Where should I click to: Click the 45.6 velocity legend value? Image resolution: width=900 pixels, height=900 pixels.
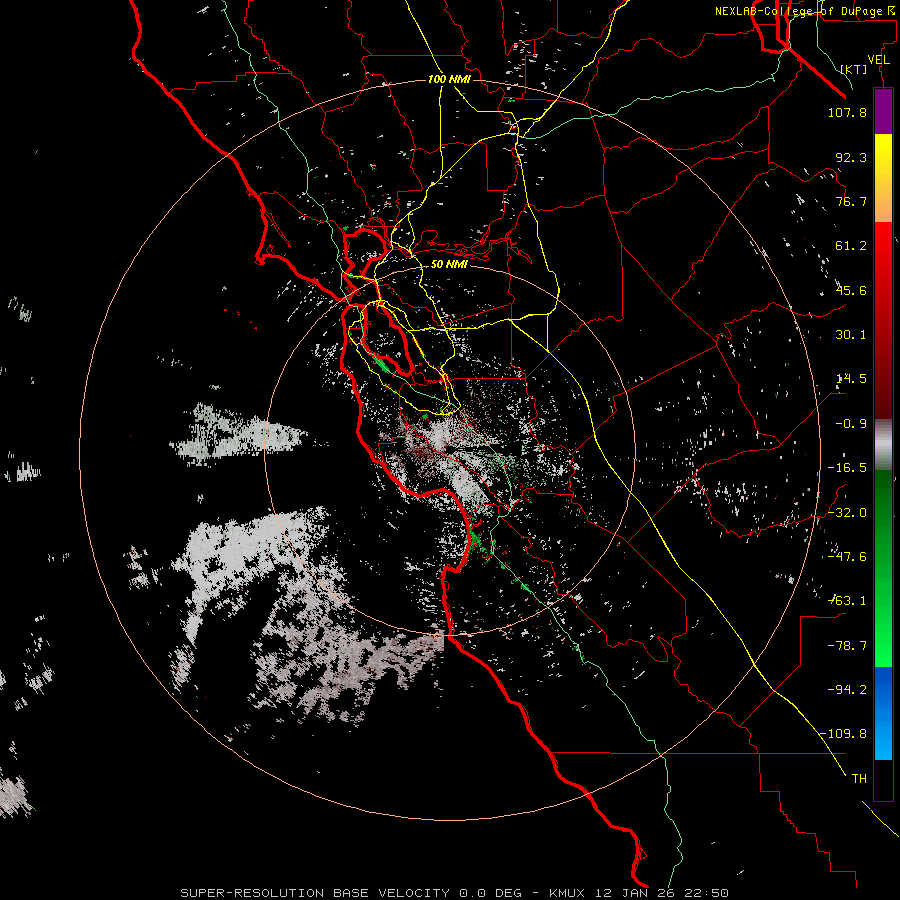(851, 290)
